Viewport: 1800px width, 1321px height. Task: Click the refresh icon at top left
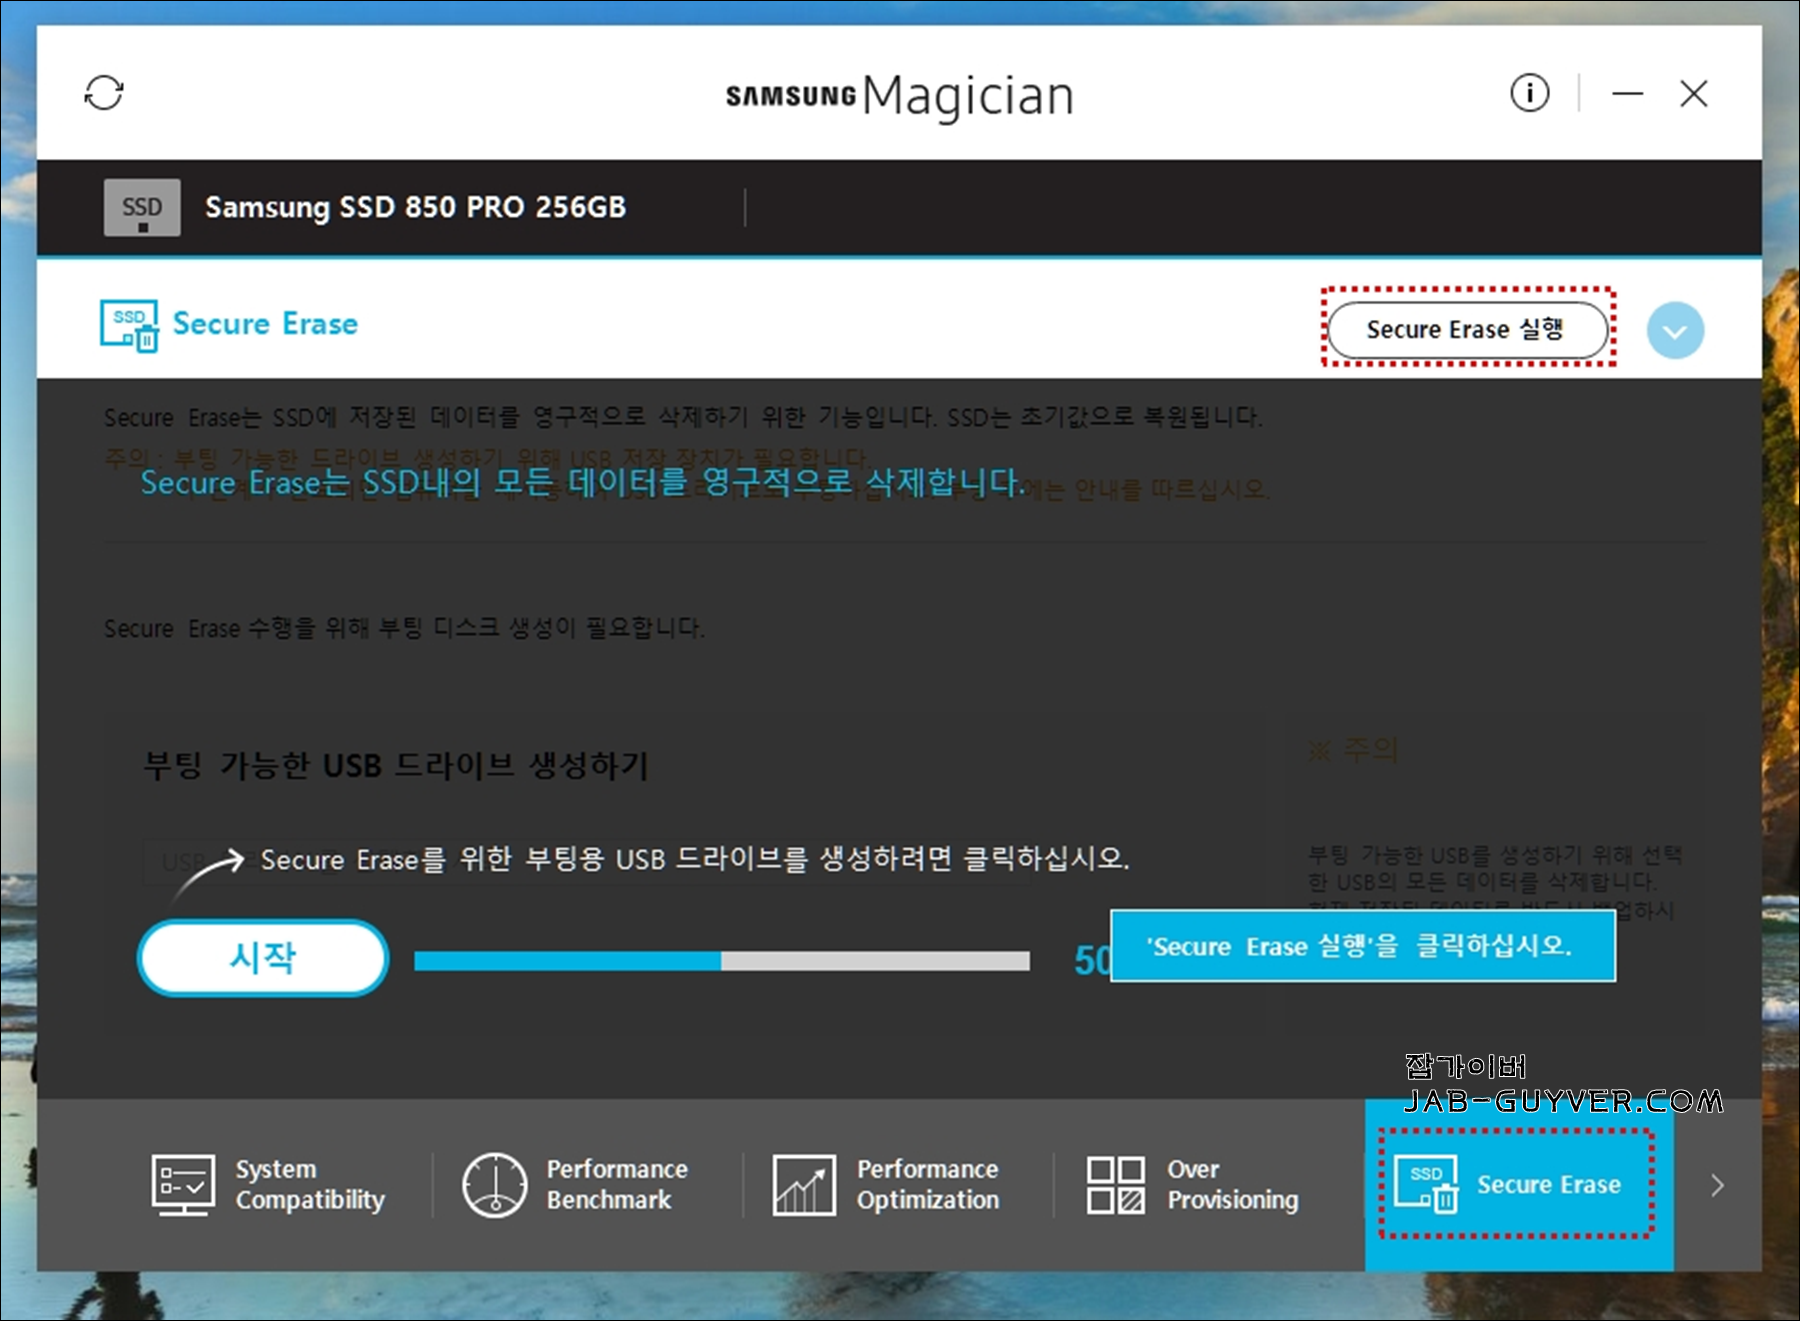coord(104,93)
